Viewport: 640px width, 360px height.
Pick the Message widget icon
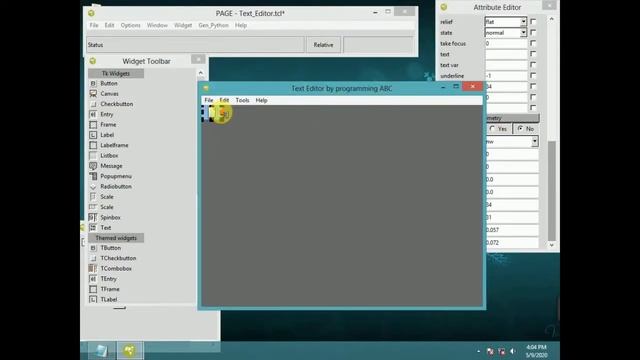point(93,166)
